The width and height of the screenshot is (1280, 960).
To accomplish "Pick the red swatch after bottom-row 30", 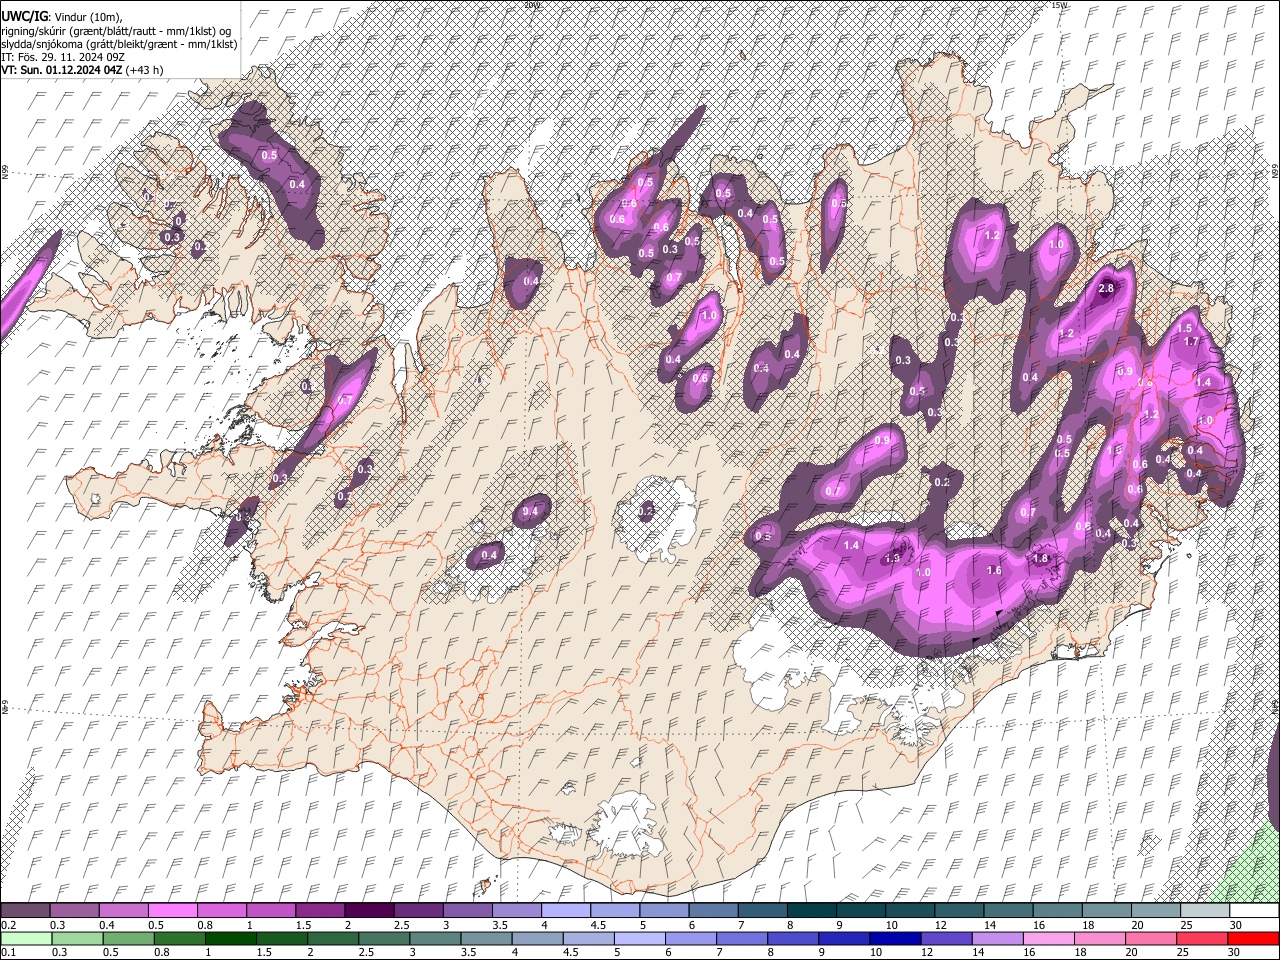I will tap(1253, 938).
